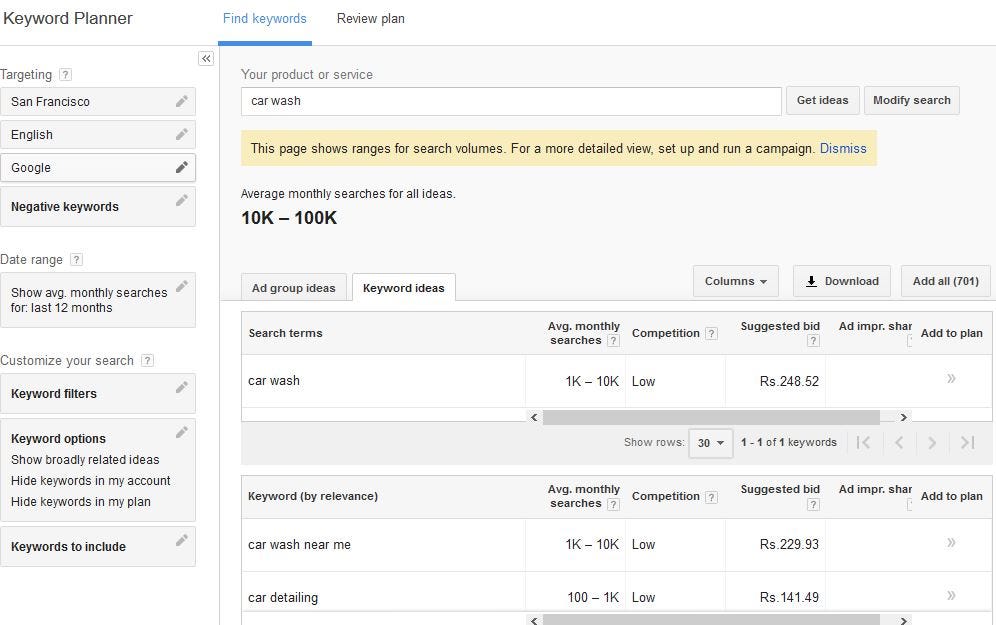This screenshot has height=625, width=996.
Task: Click help icon next to Targeting
Action: pos(65,75)
